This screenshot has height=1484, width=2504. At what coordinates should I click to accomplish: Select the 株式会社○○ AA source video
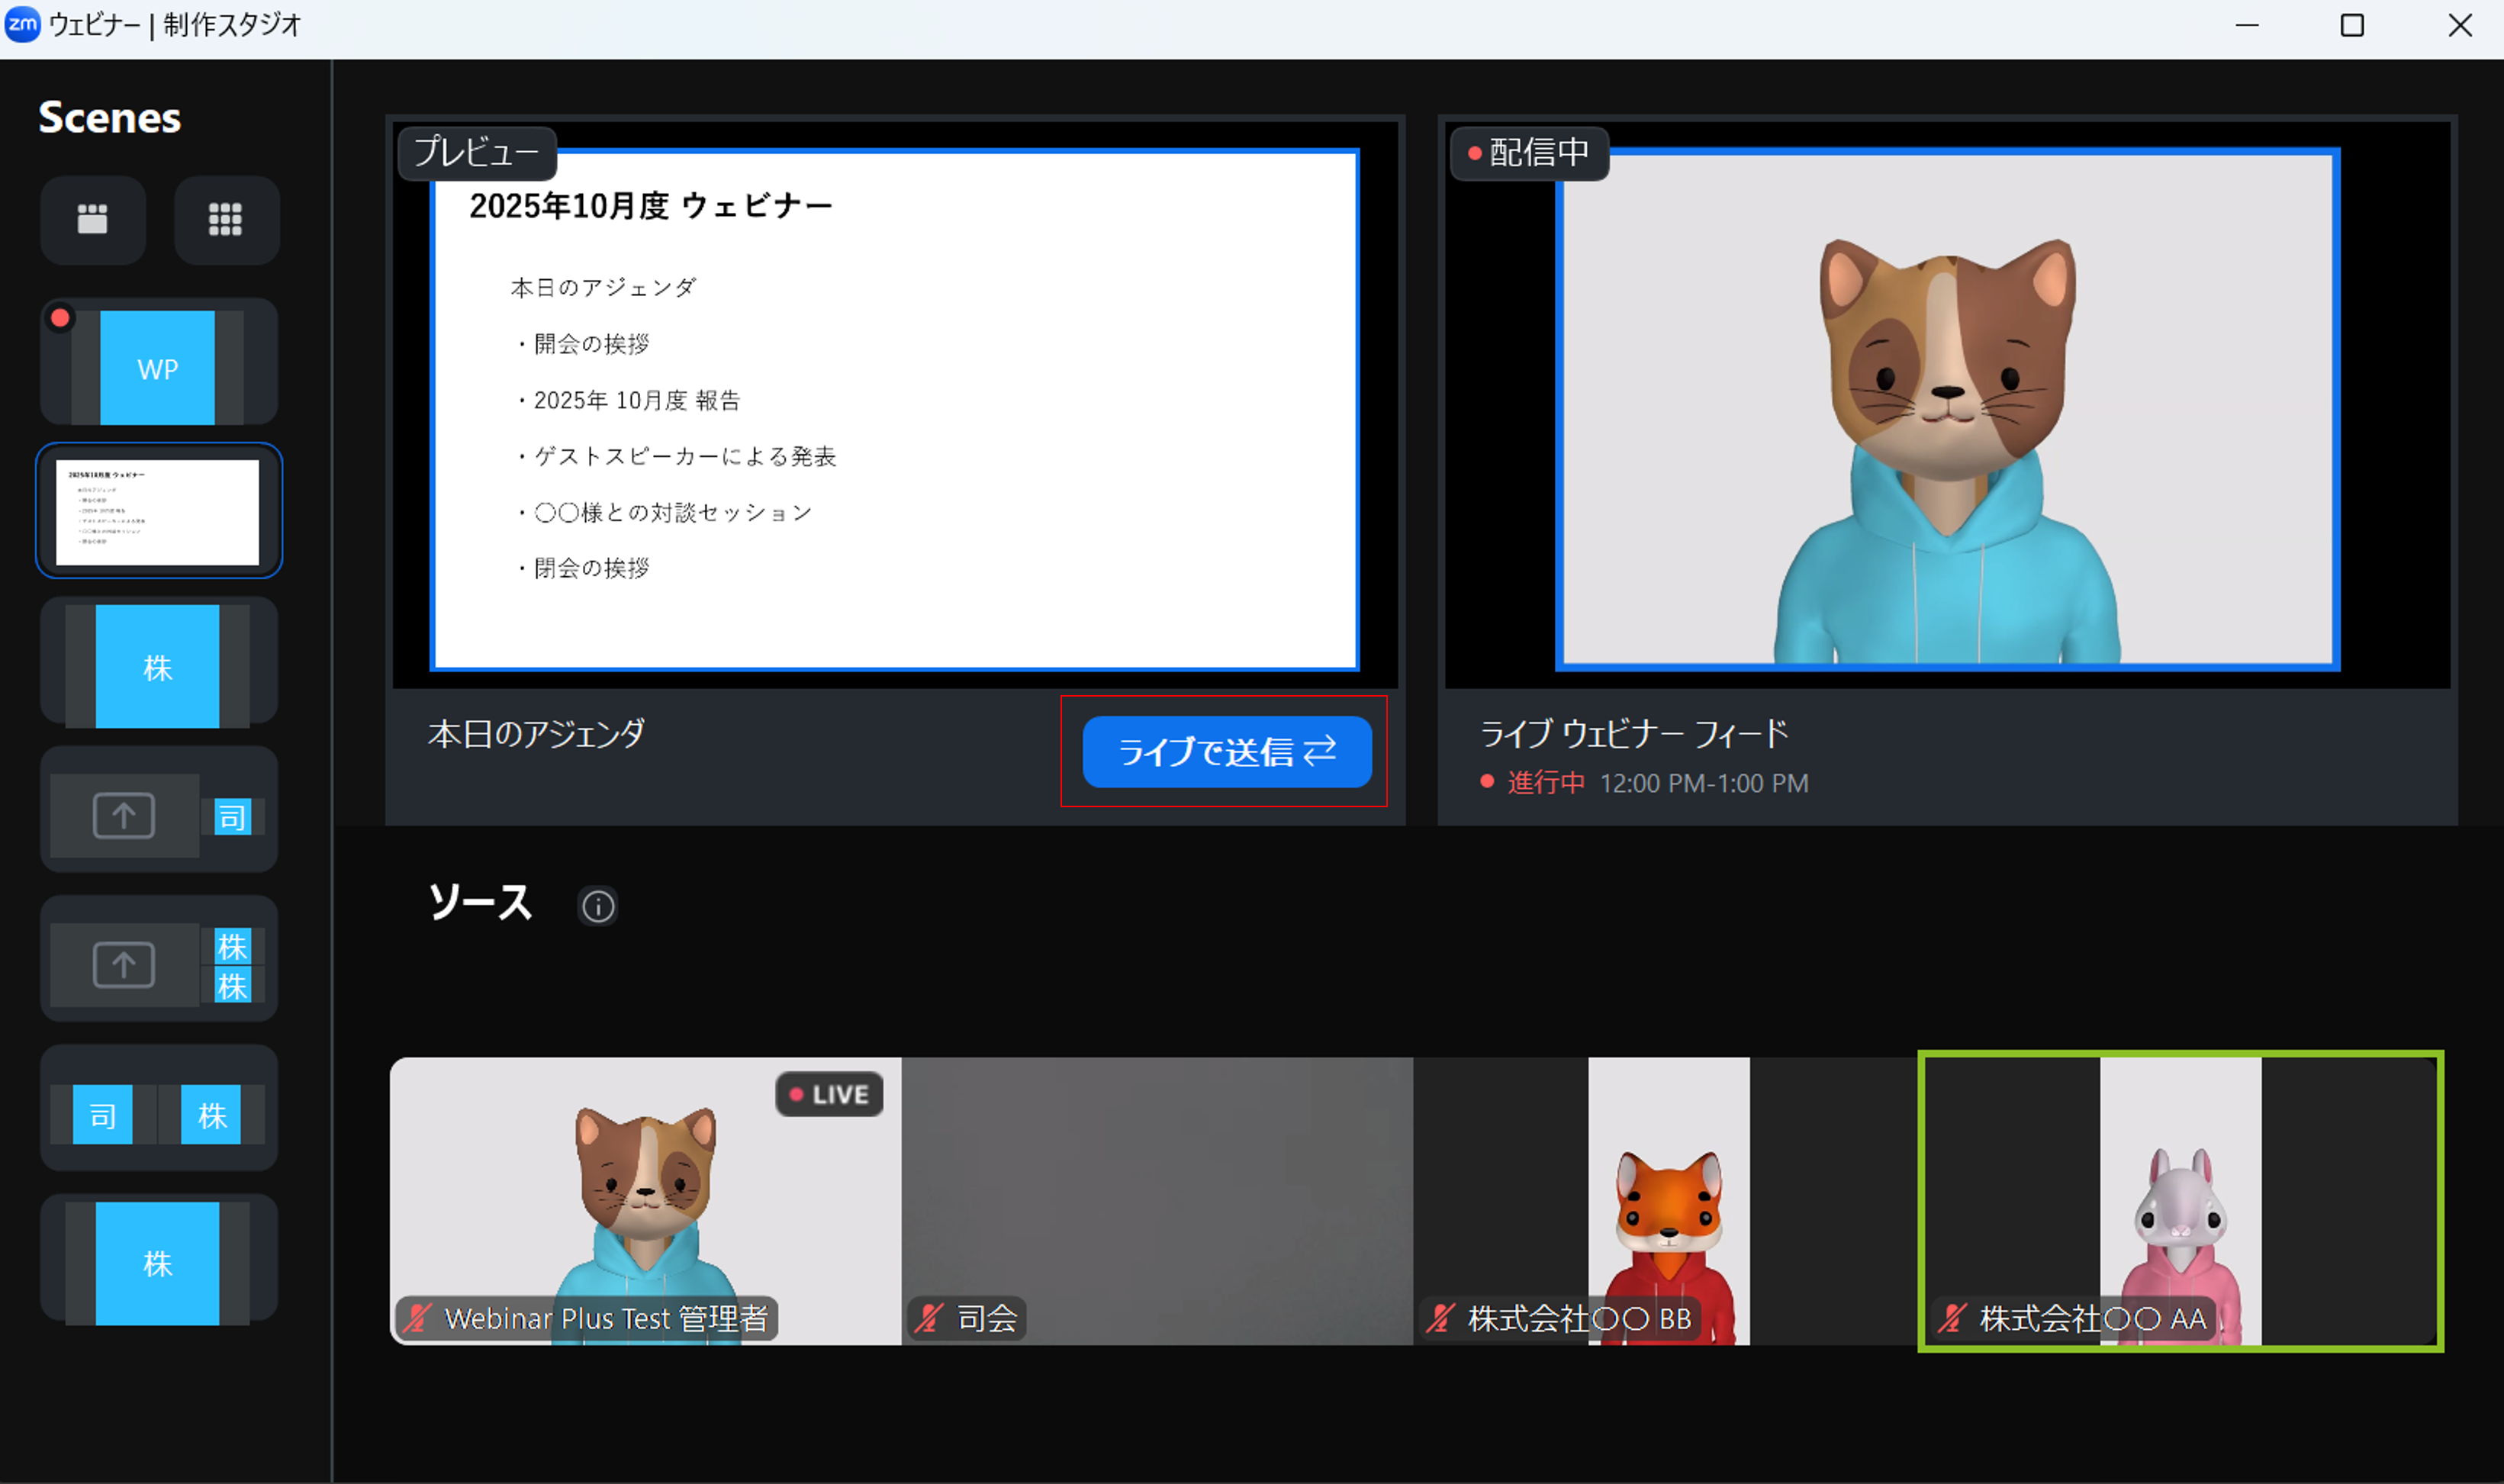2181,1201
